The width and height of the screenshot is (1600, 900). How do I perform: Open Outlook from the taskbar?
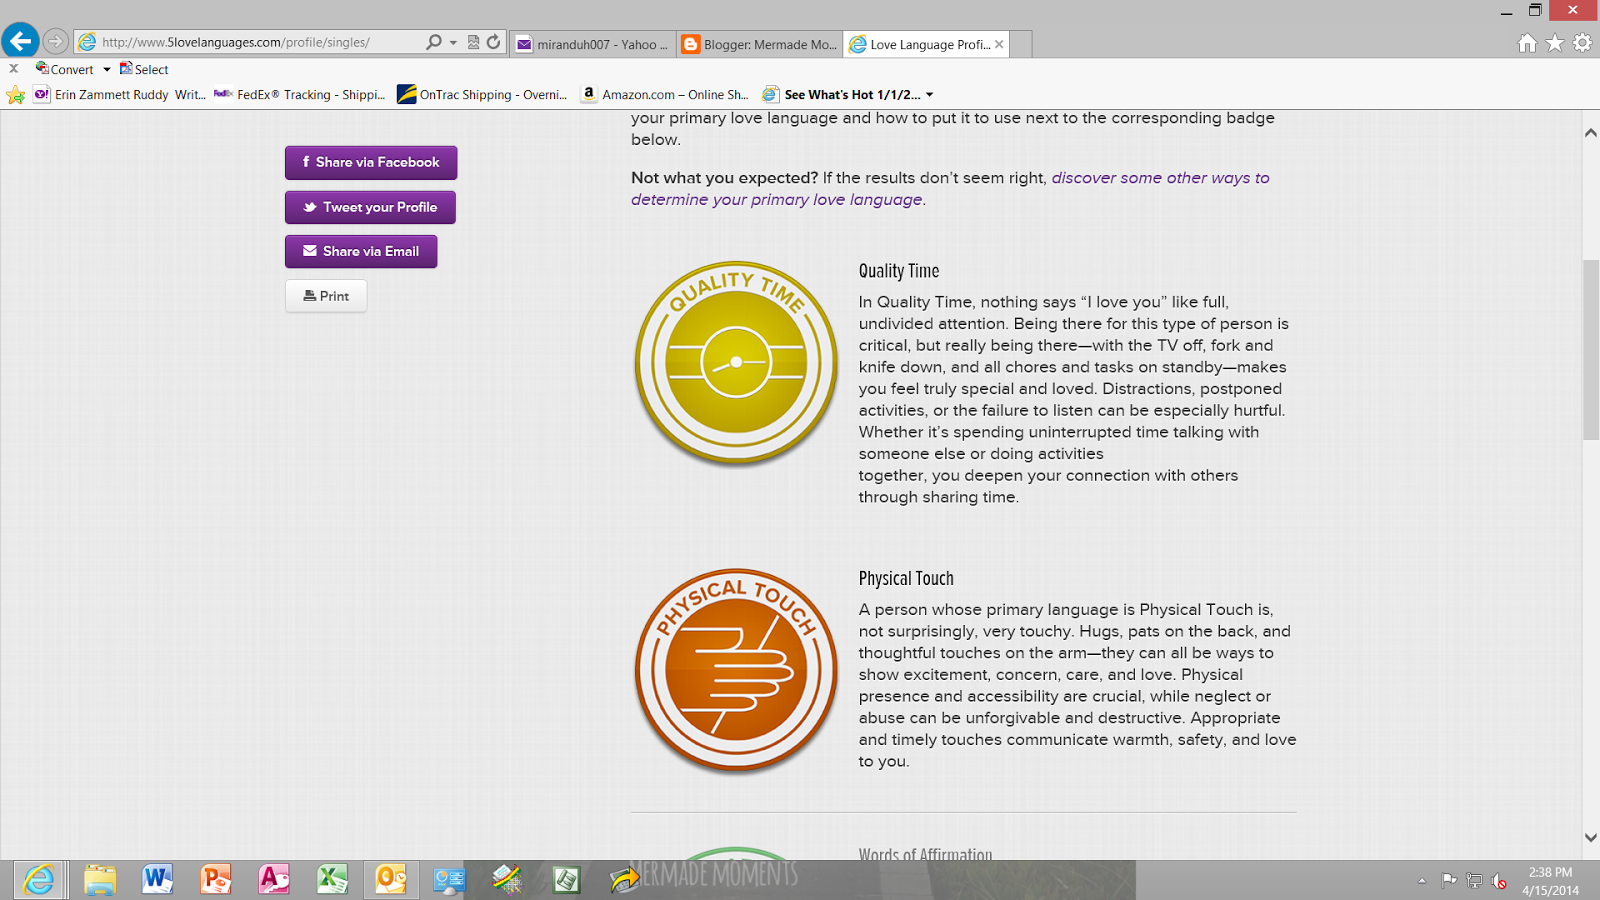390,880
